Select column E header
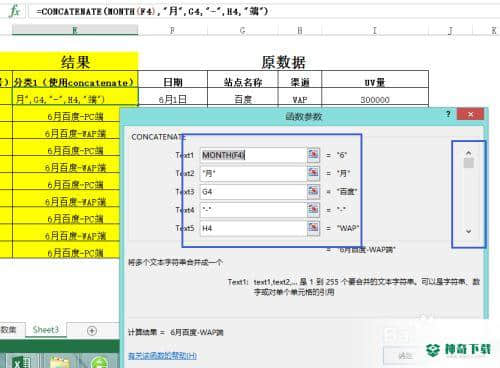The image size is (500, 368). pos(75,30)
